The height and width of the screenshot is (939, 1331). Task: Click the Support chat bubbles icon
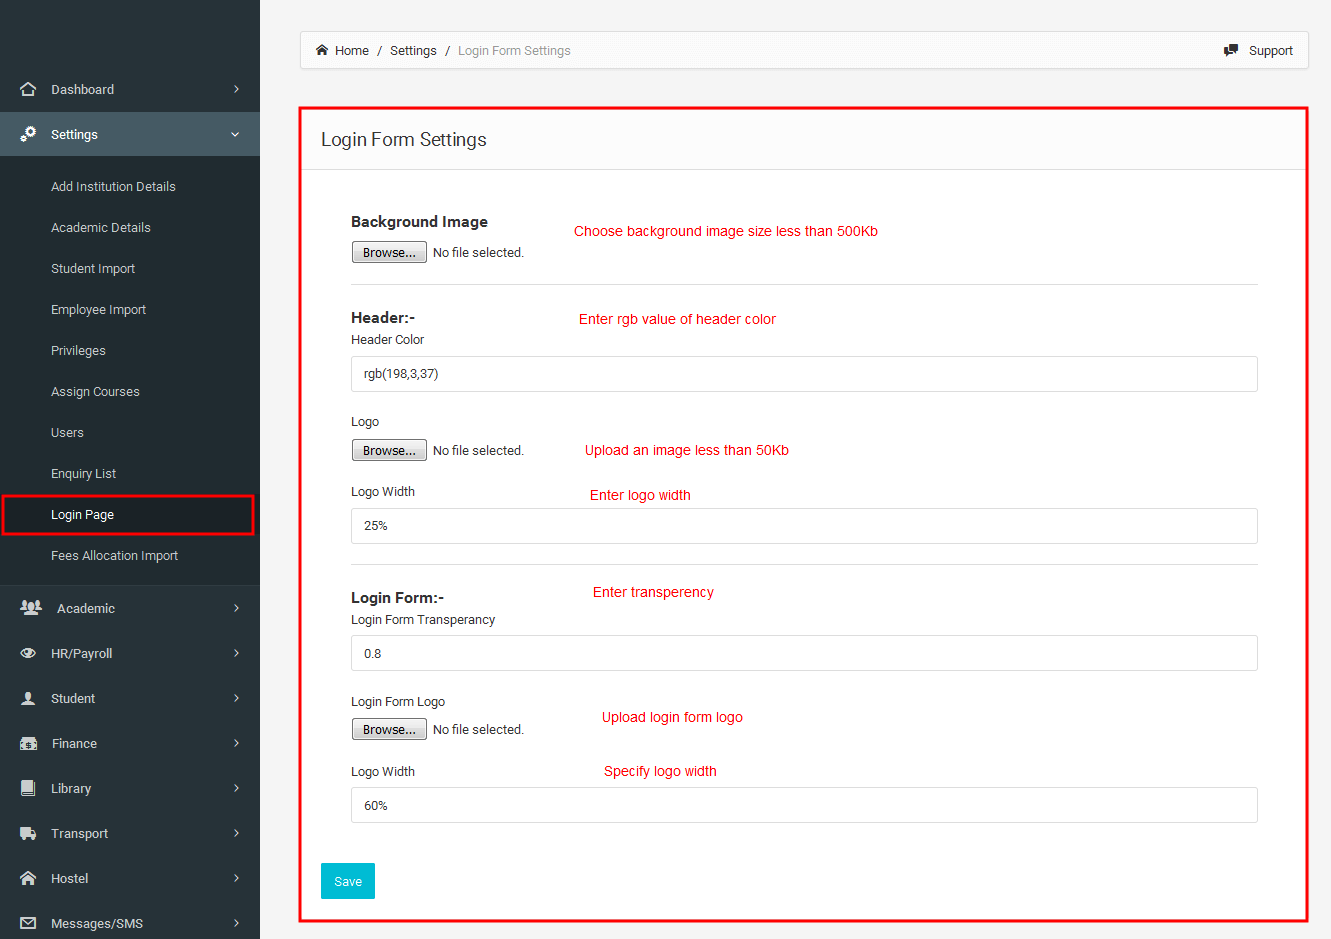pos(1231,50)
